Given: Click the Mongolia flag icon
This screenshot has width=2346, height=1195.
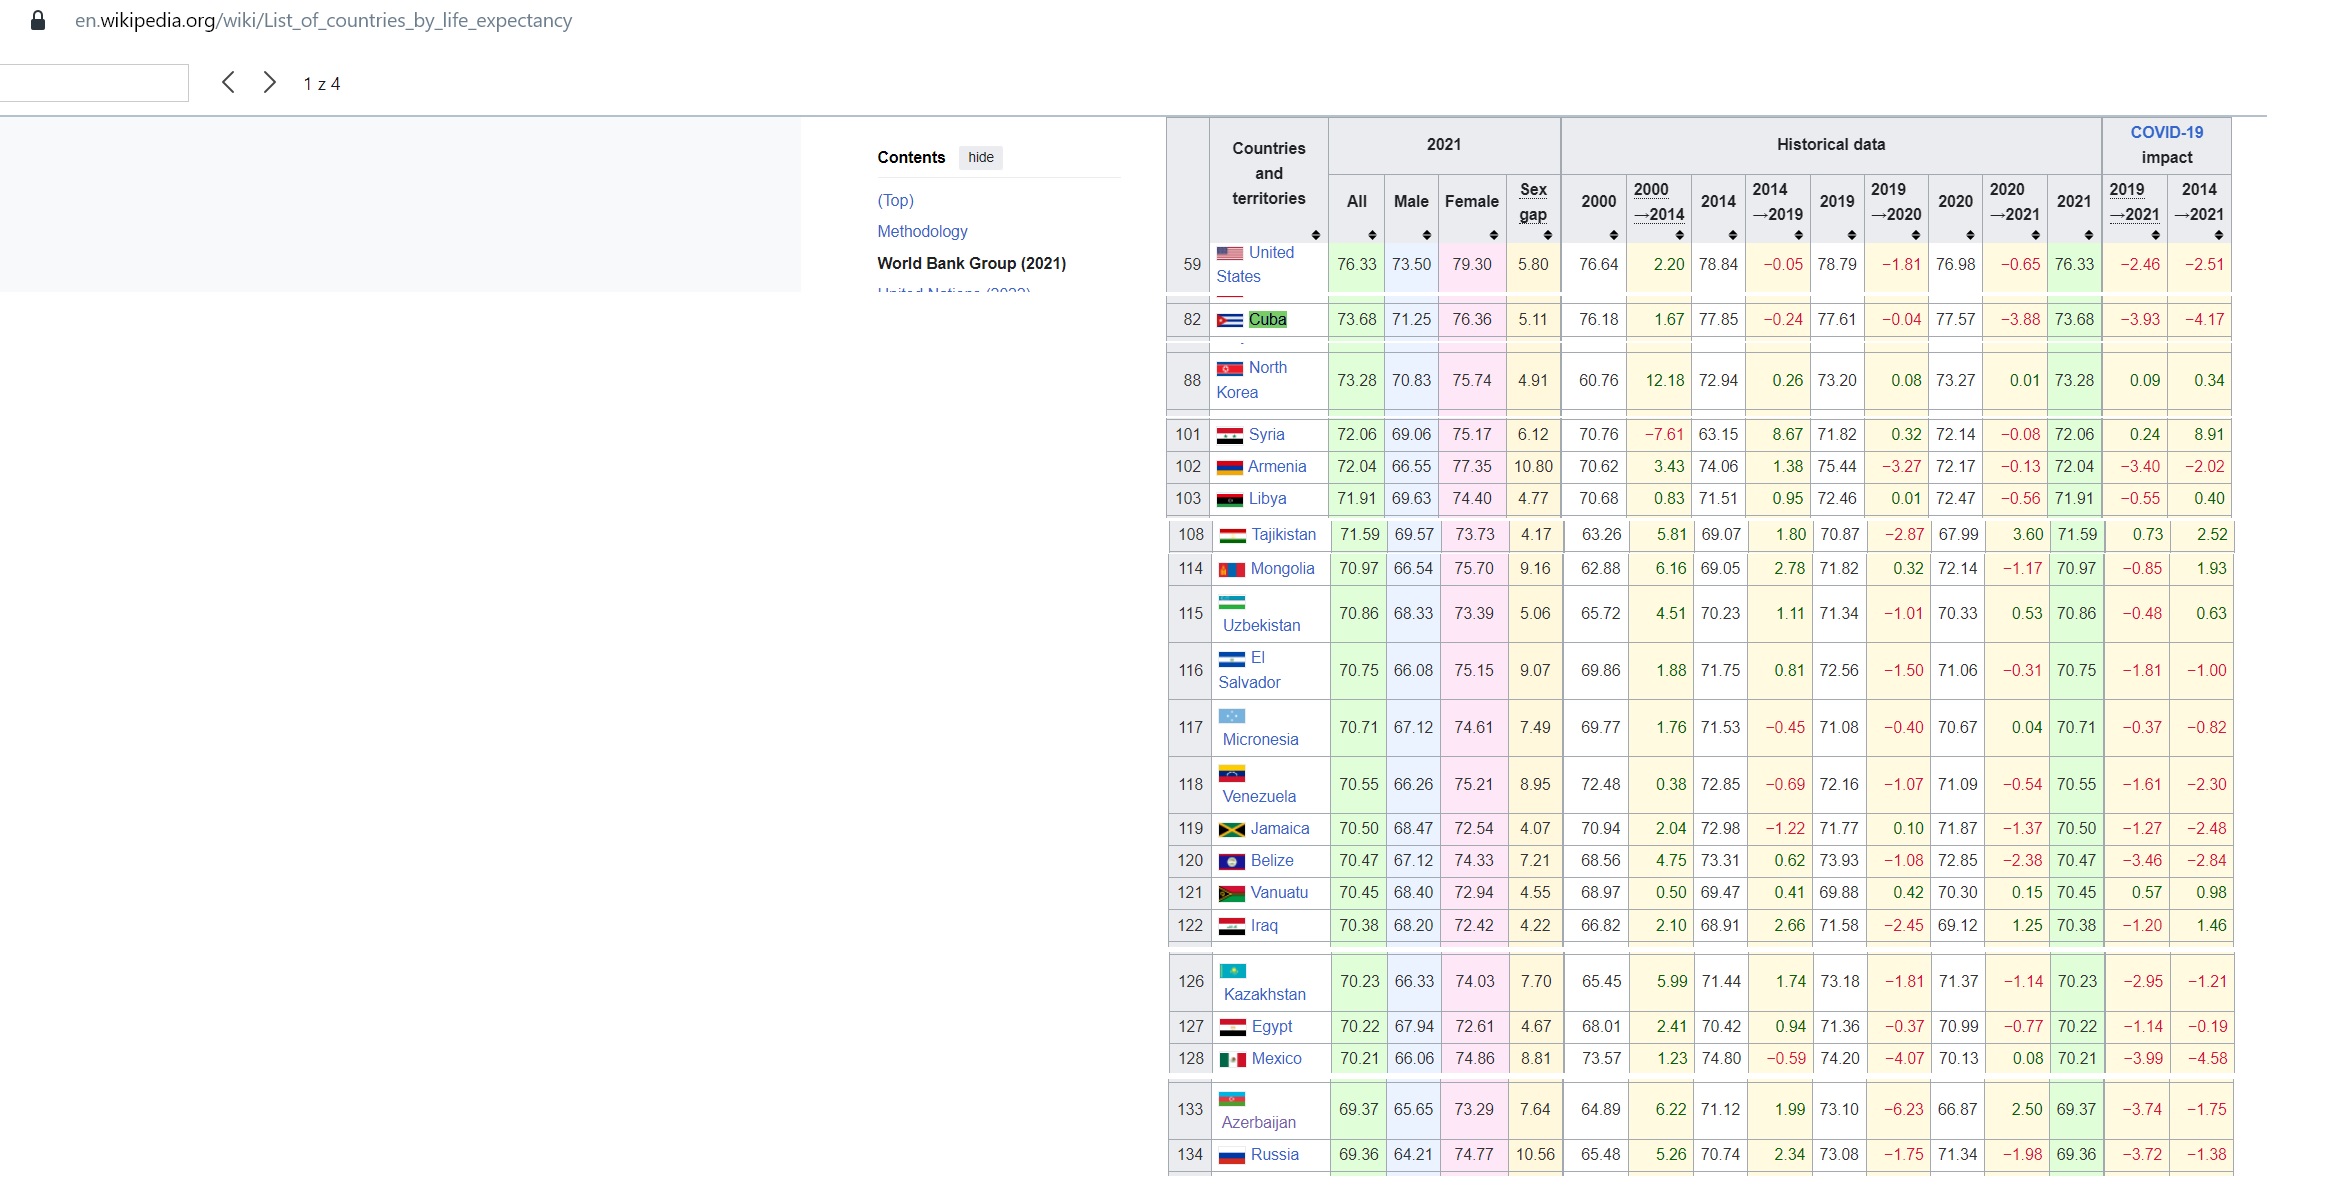Looking at the screenshot, I should tap(1232, 569).
